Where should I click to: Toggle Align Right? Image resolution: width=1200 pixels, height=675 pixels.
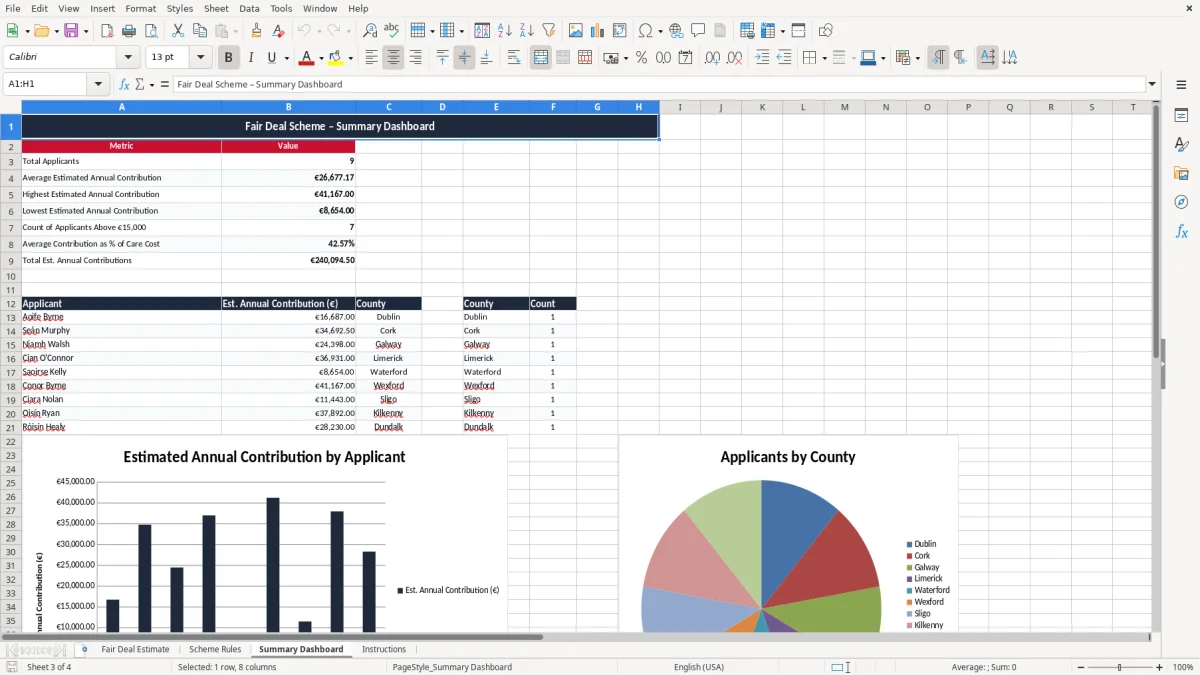click(x=415, y=58)
